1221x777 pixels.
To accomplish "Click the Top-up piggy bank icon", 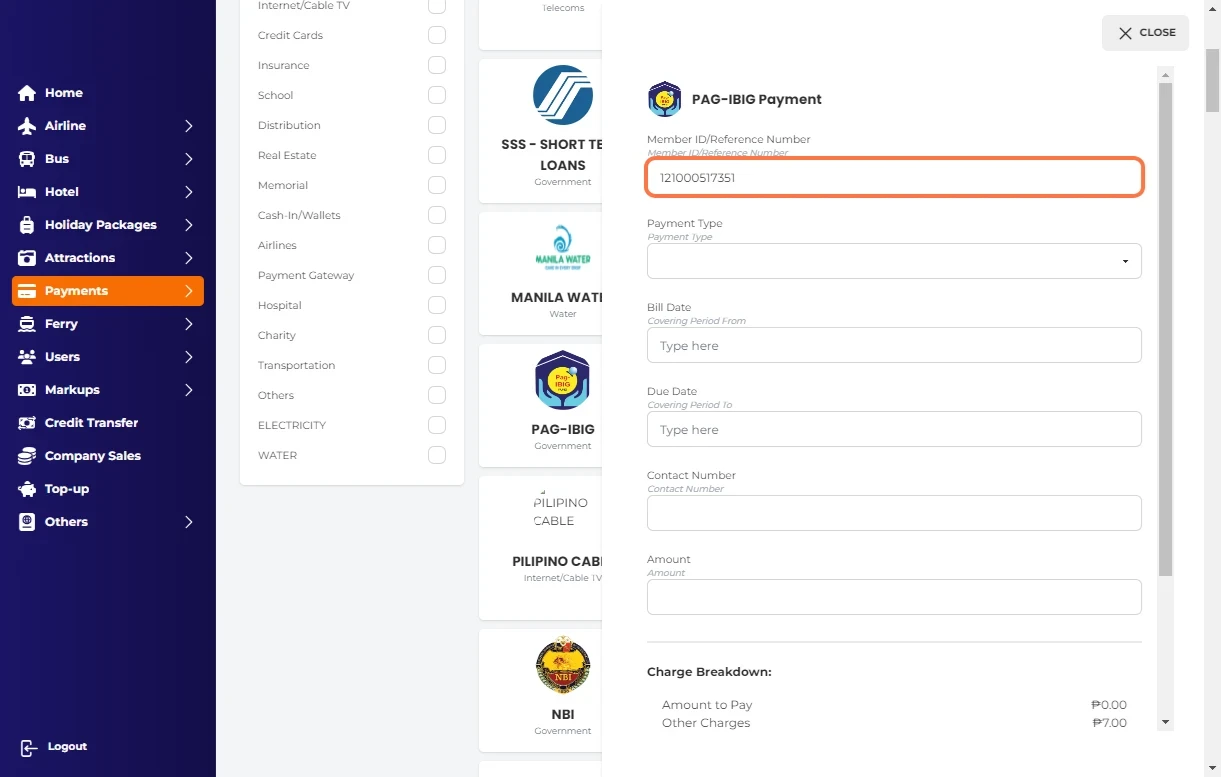I will (27, 489).
